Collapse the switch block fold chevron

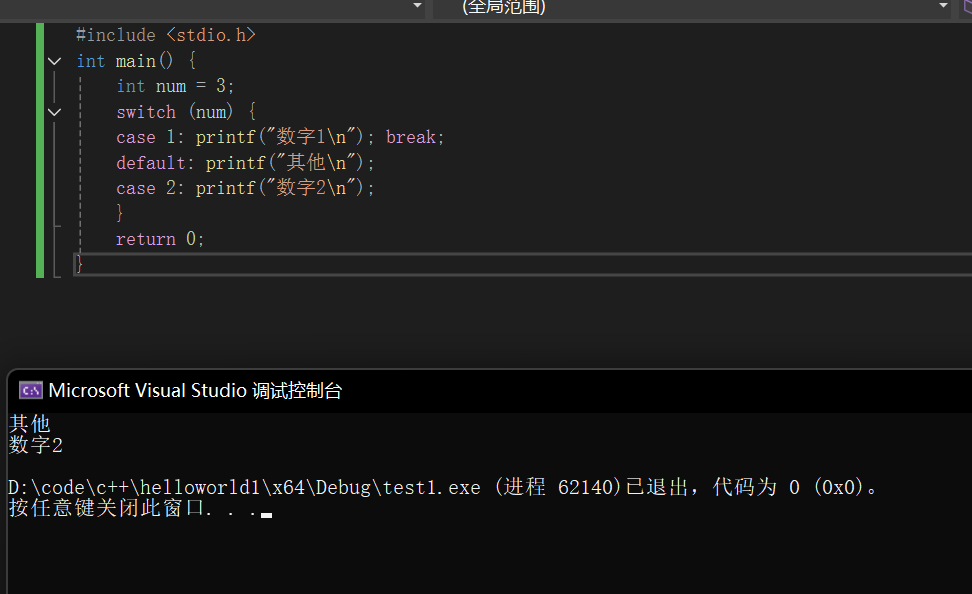[55, 112]
